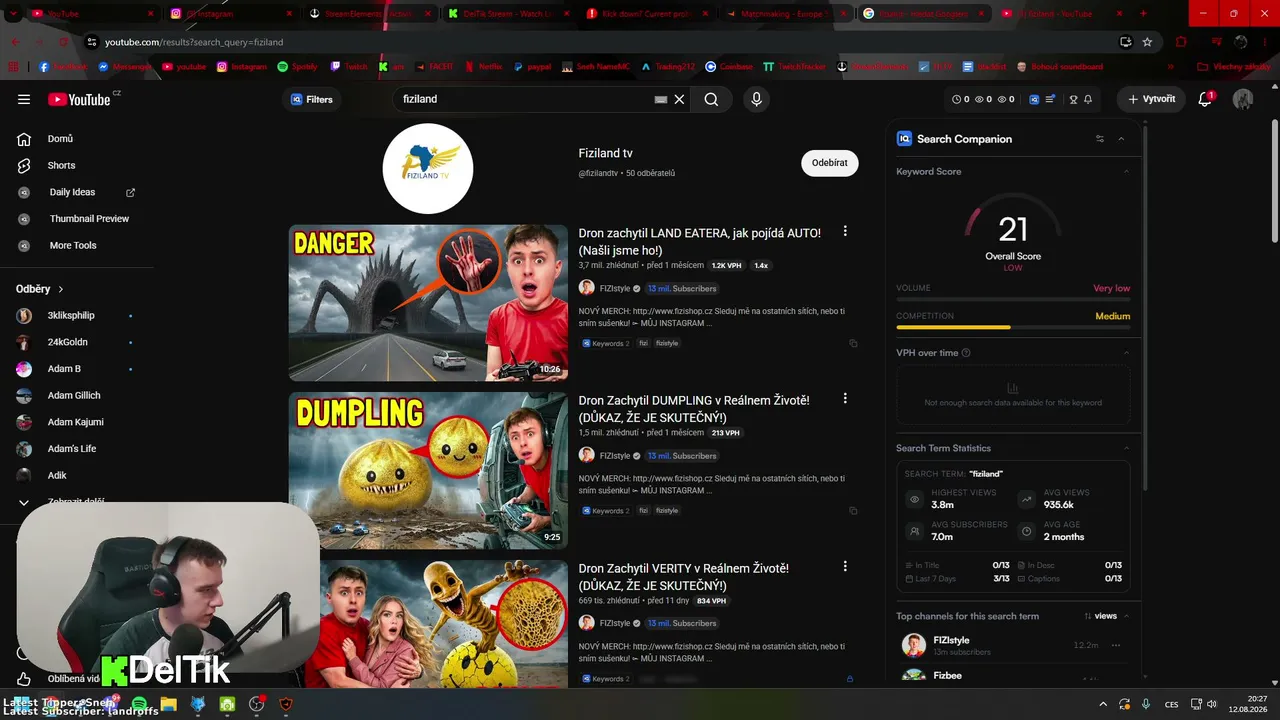The height and width of the screenshot is (720, 1280).
Task: Open the on-screen keyboard in search box
Action: [661, 100]
